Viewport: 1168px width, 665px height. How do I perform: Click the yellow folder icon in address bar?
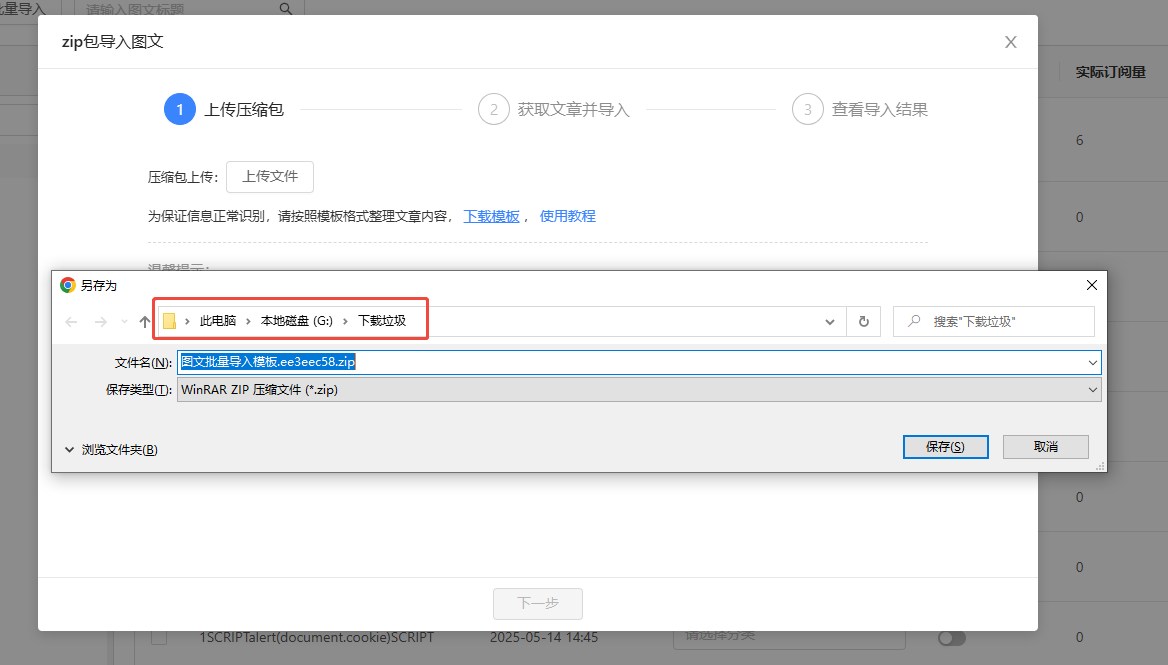(170, 321)
